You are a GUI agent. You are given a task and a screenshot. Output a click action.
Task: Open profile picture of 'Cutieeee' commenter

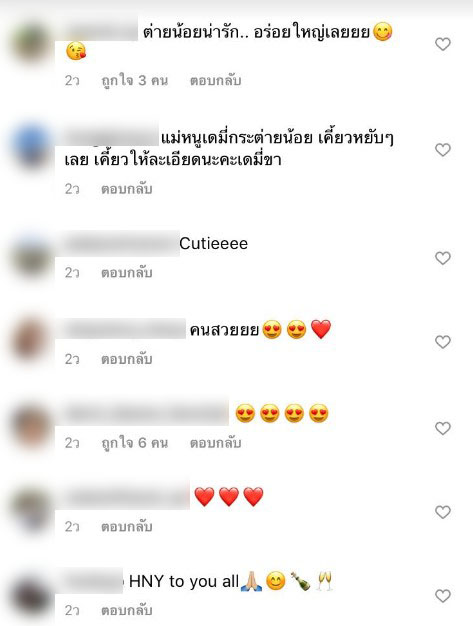pos(31,258)
